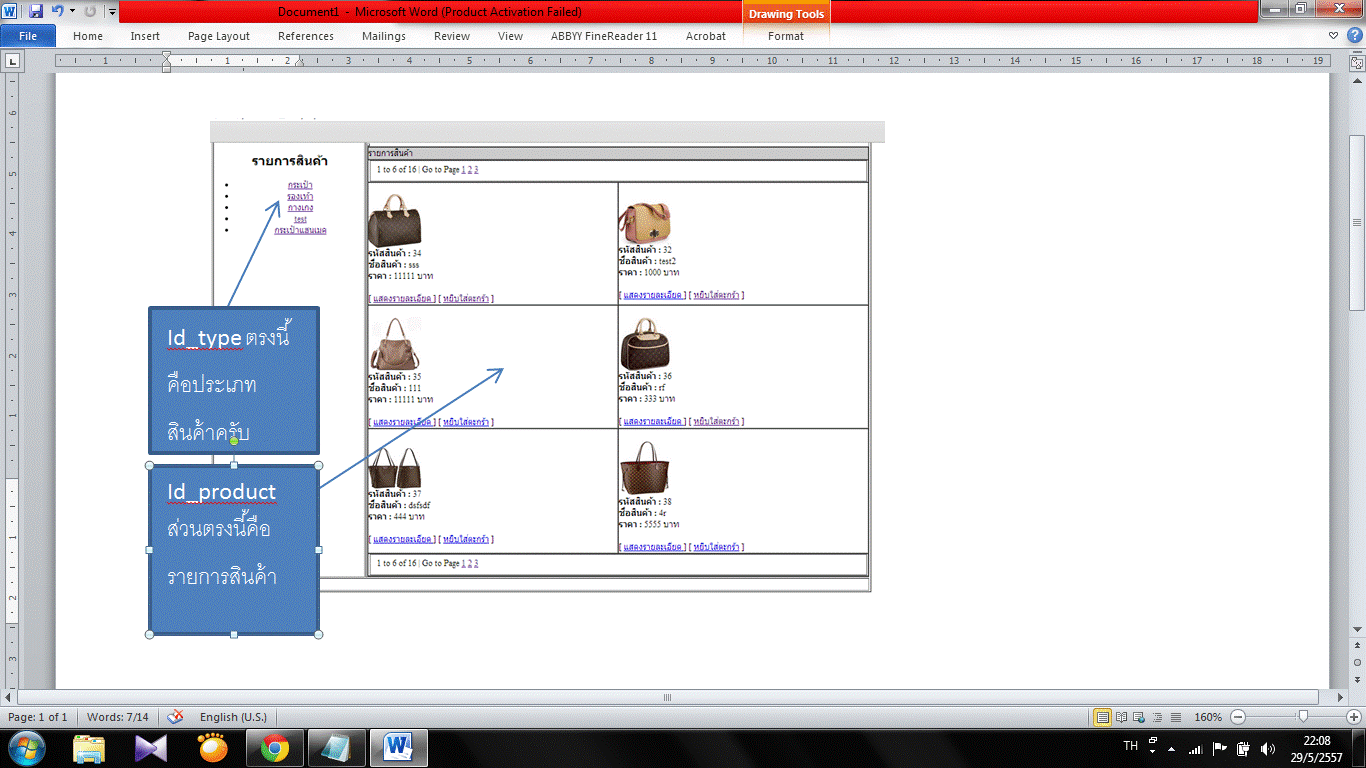Switch to Outline view
Image resolution: width=1366 pixels, height=768 pixels.
(1158, 717)
